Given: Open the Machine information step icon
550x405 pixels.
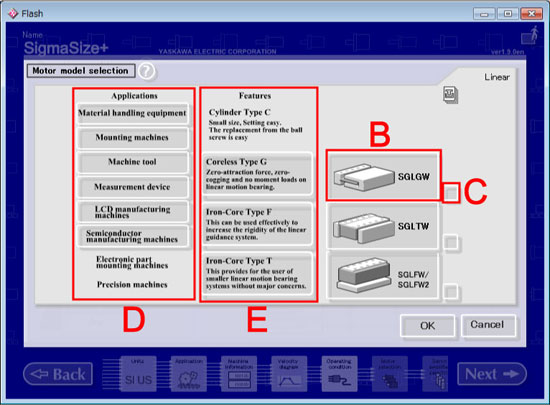Looking at the screenshot, I should (x=239, y=374).
